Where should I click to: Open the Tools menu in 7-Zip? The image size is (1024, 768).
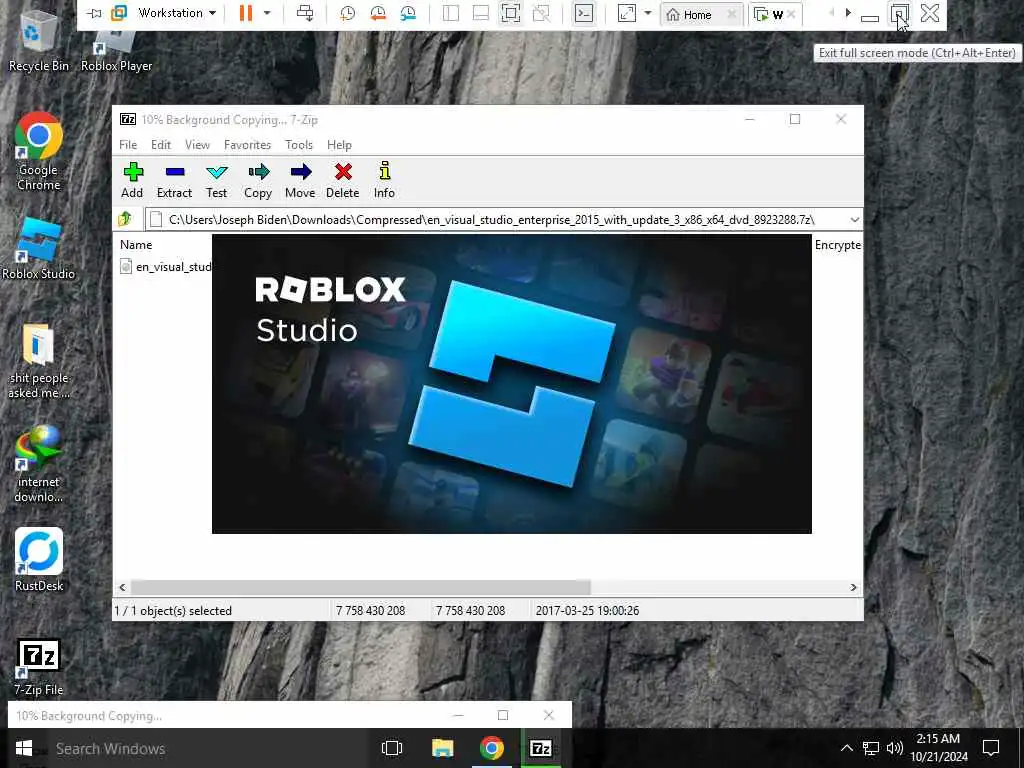(x=298, y=144)
